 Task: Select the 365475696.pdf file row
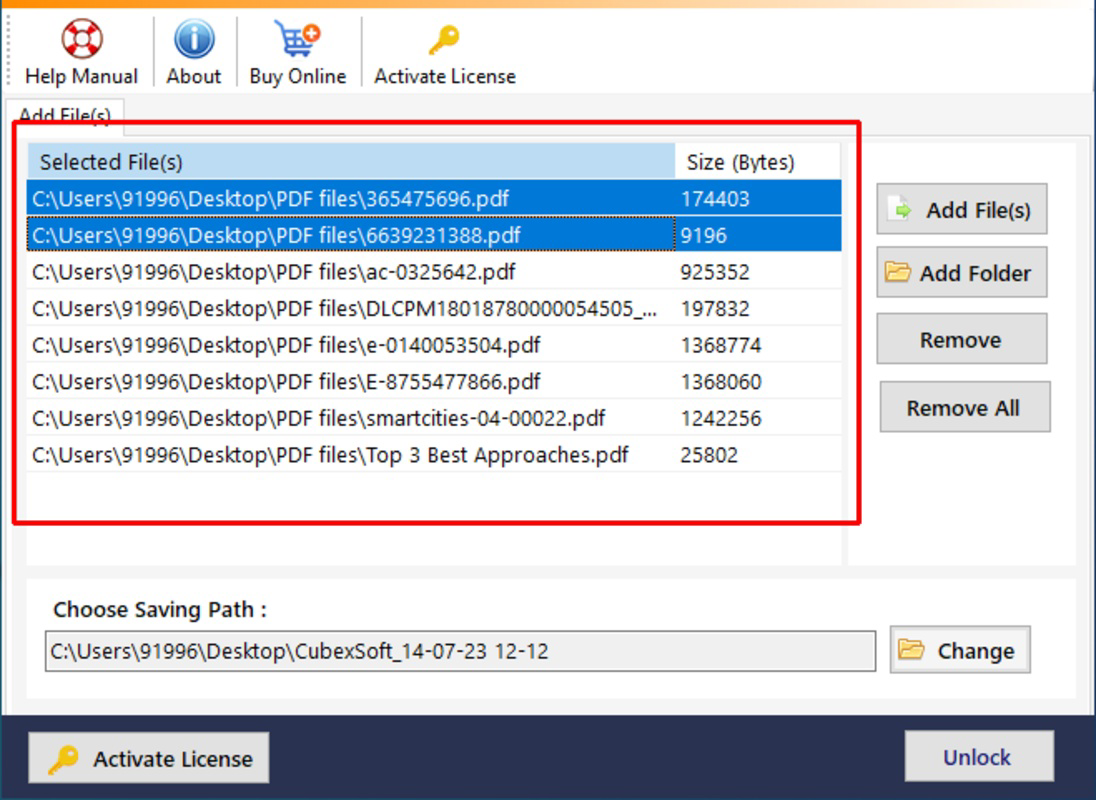(x=434, y=198)
